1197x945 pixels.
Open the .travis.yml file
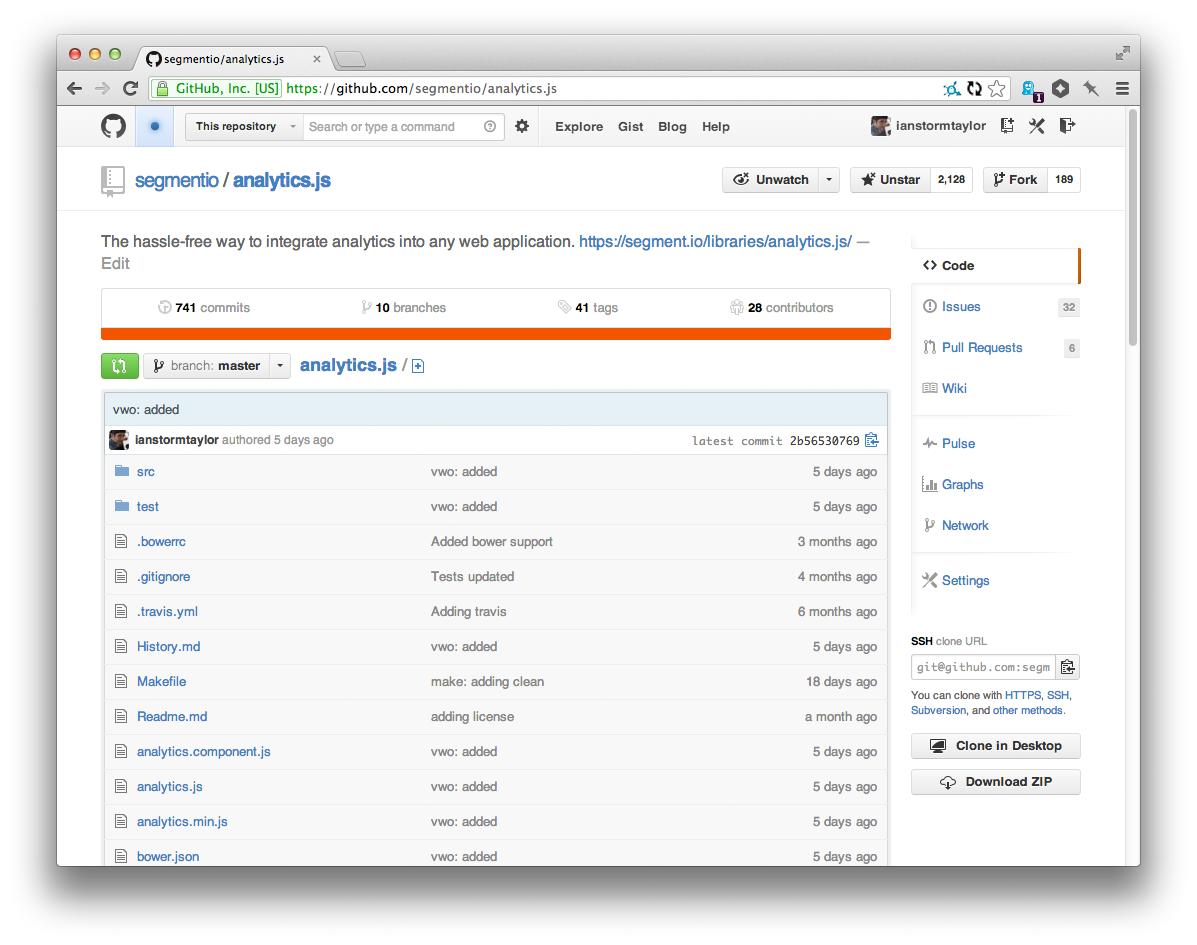[x=167, y=611]
